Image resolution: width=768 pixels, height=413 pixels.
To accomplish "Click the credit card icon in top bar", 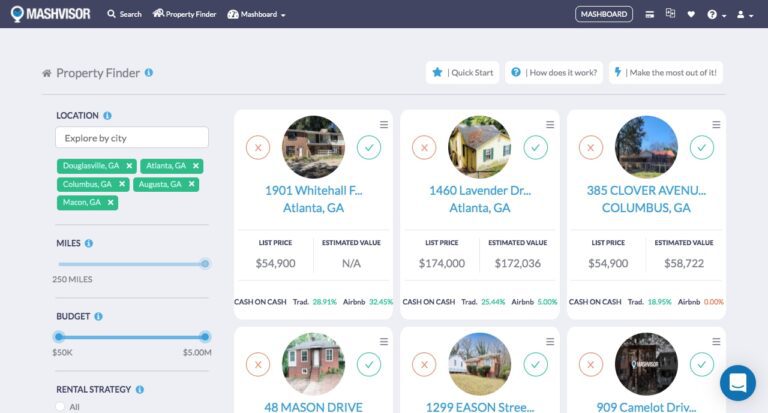I will (x=650, y=14).
